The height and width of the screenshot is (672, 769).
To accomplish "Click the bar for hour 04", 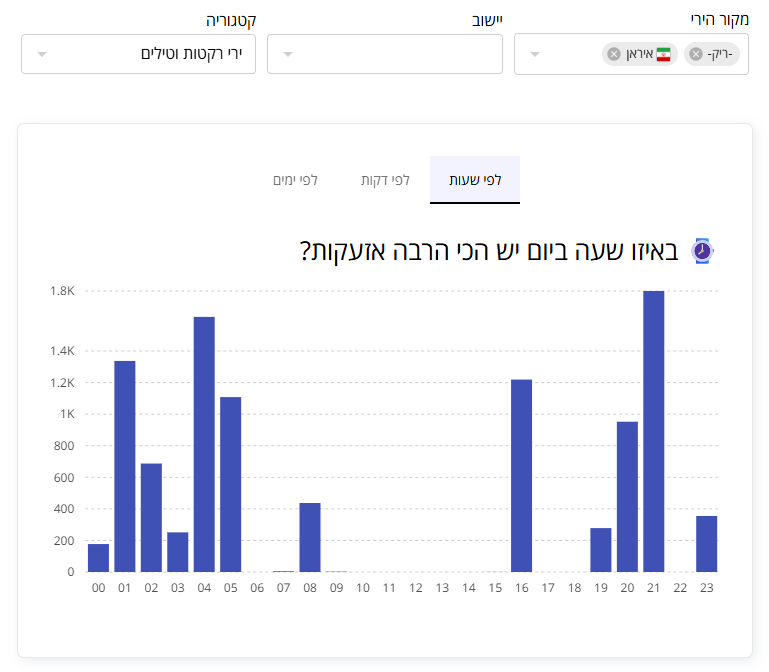I will (204, 444).
